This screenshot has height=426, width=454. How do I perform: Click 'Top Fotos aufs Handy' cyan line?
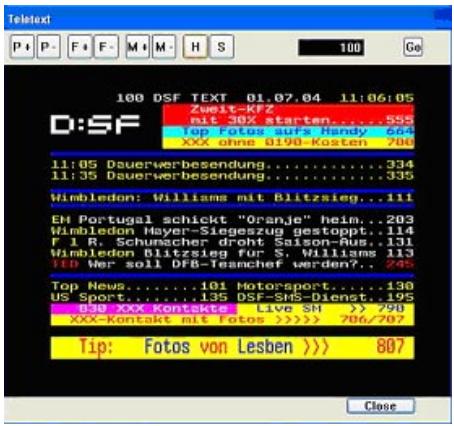(288, 131)
